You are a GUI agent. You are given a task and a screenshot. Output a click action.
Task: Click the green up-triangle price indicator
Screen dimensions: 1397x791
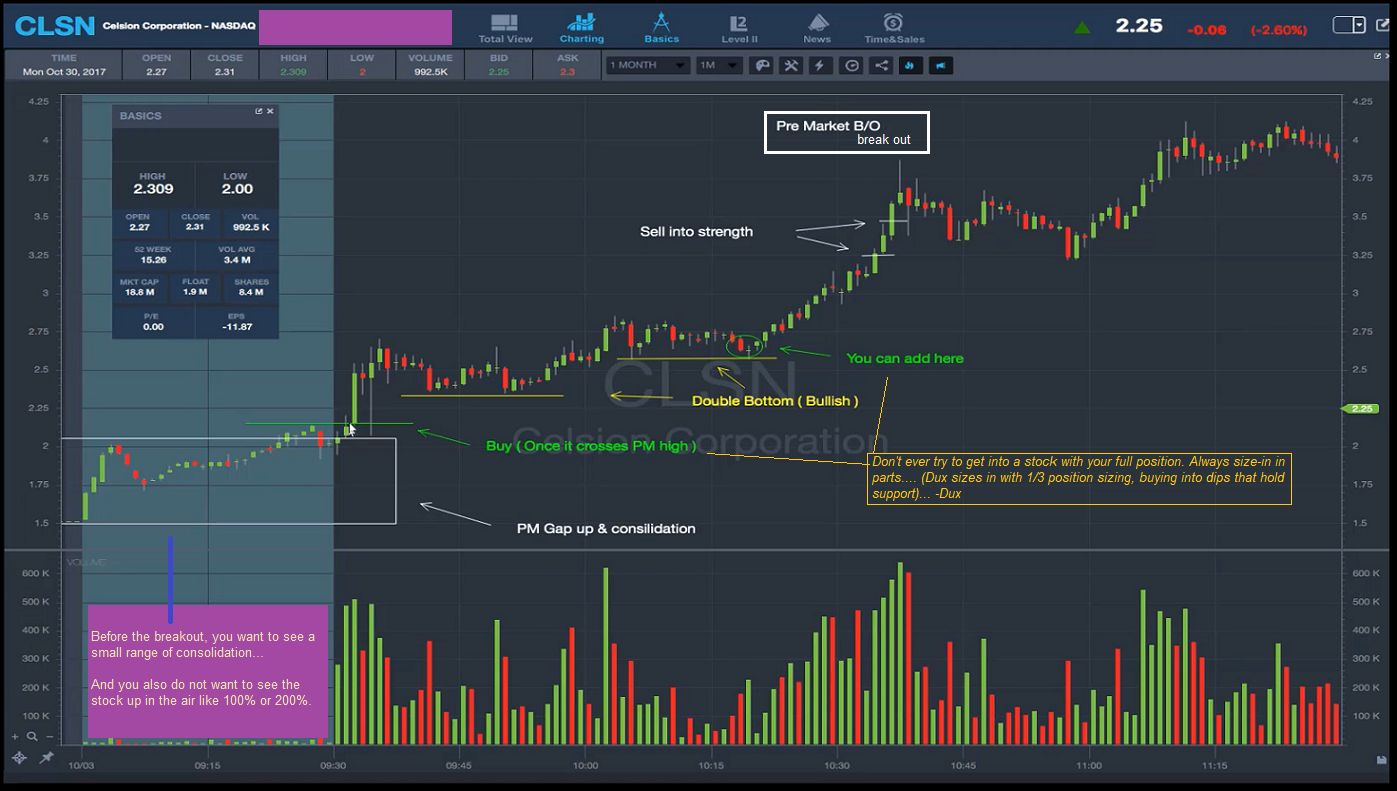click(x=1082, y=27)
